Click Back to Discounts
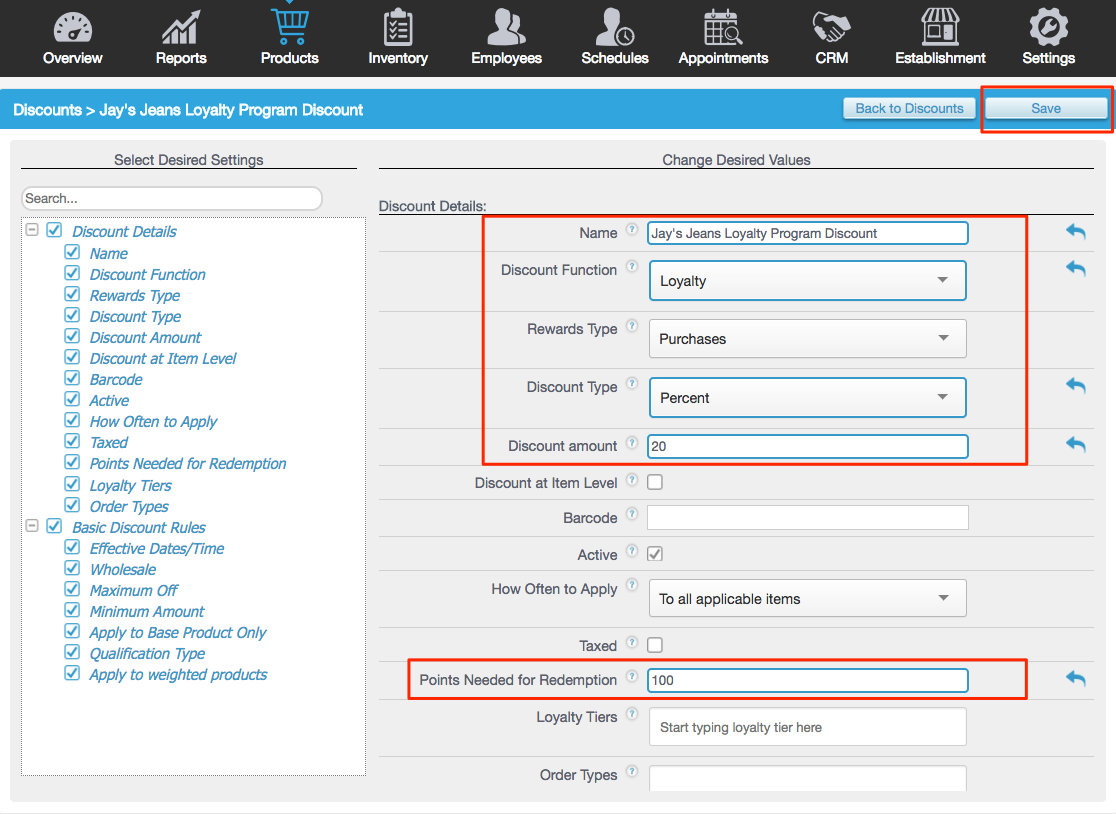 [x=908, y=108]
